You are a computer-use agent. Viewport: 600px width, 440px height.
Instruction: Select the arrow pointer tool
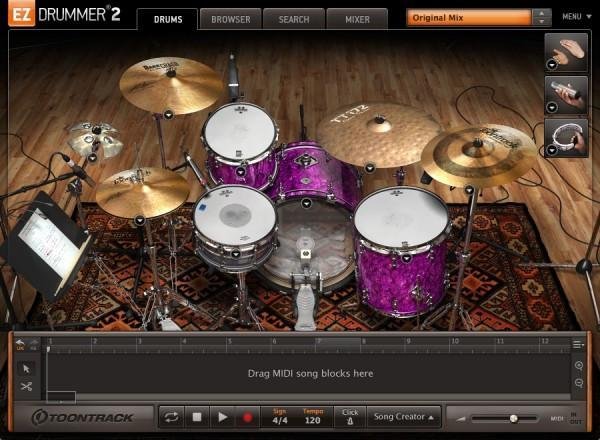[x=26, y=368]
